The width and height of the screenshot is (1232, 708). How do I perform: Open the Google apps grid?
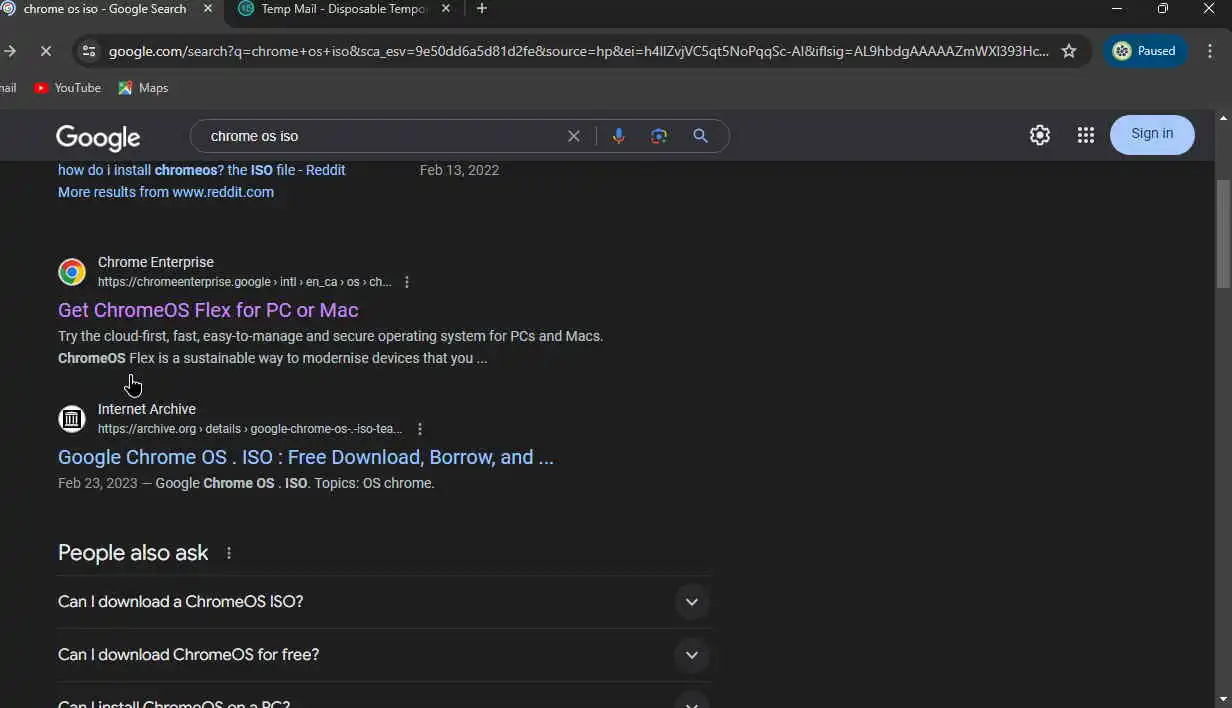(x=1086, y=135)
